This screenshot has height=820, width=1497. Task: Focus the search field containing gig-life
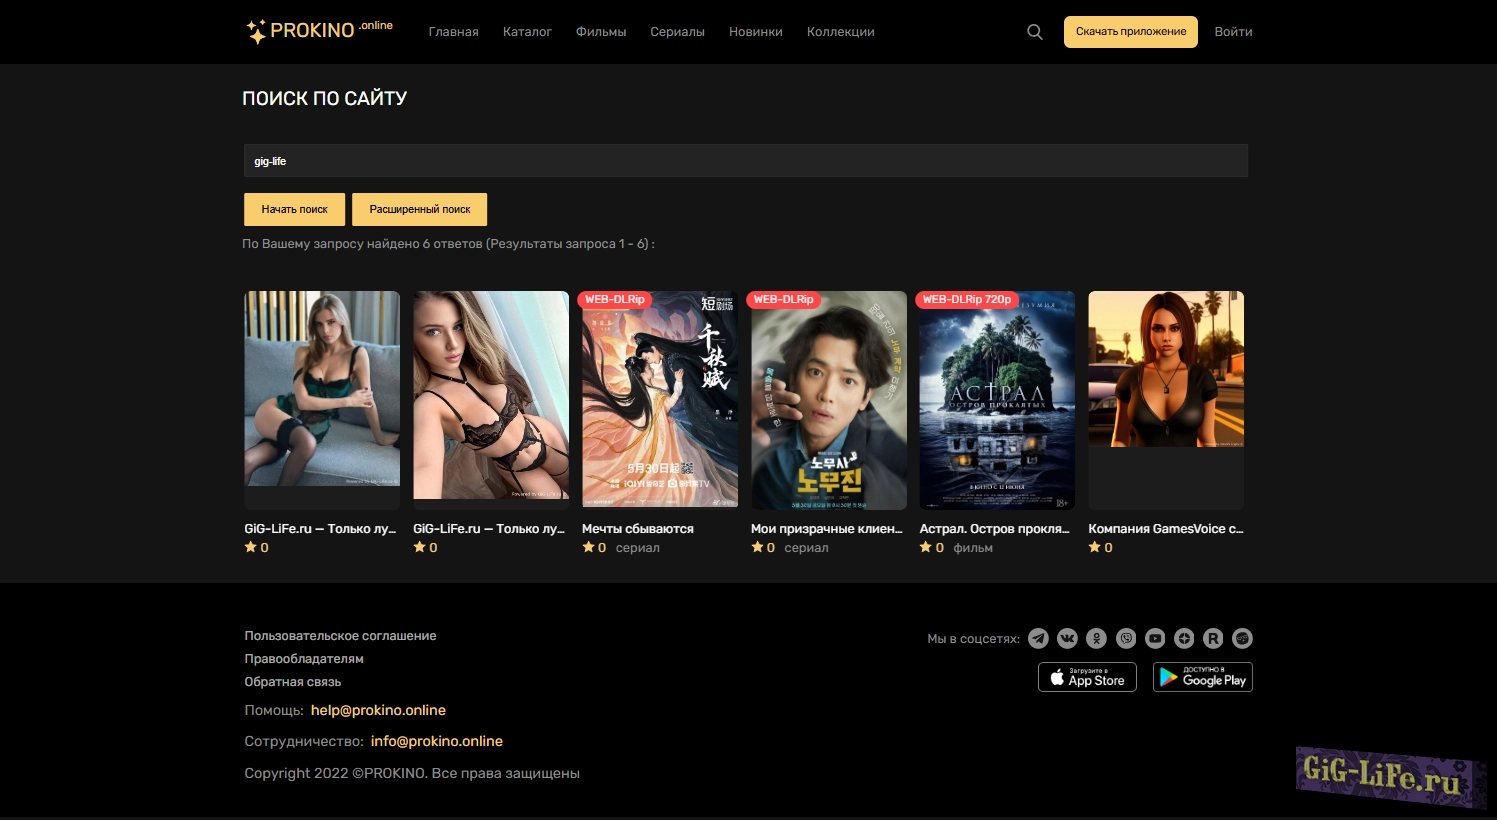(745, 161)
